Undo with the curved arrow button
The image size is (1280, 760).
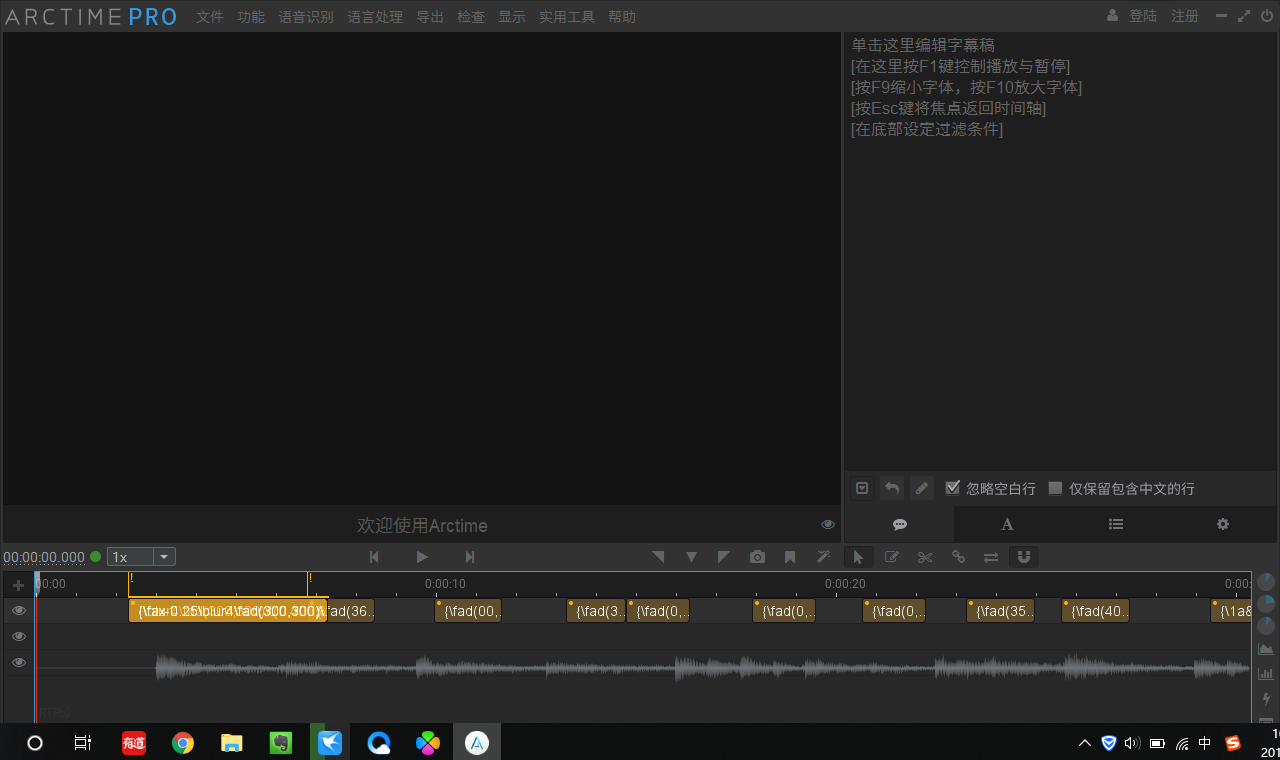[891, 488]
